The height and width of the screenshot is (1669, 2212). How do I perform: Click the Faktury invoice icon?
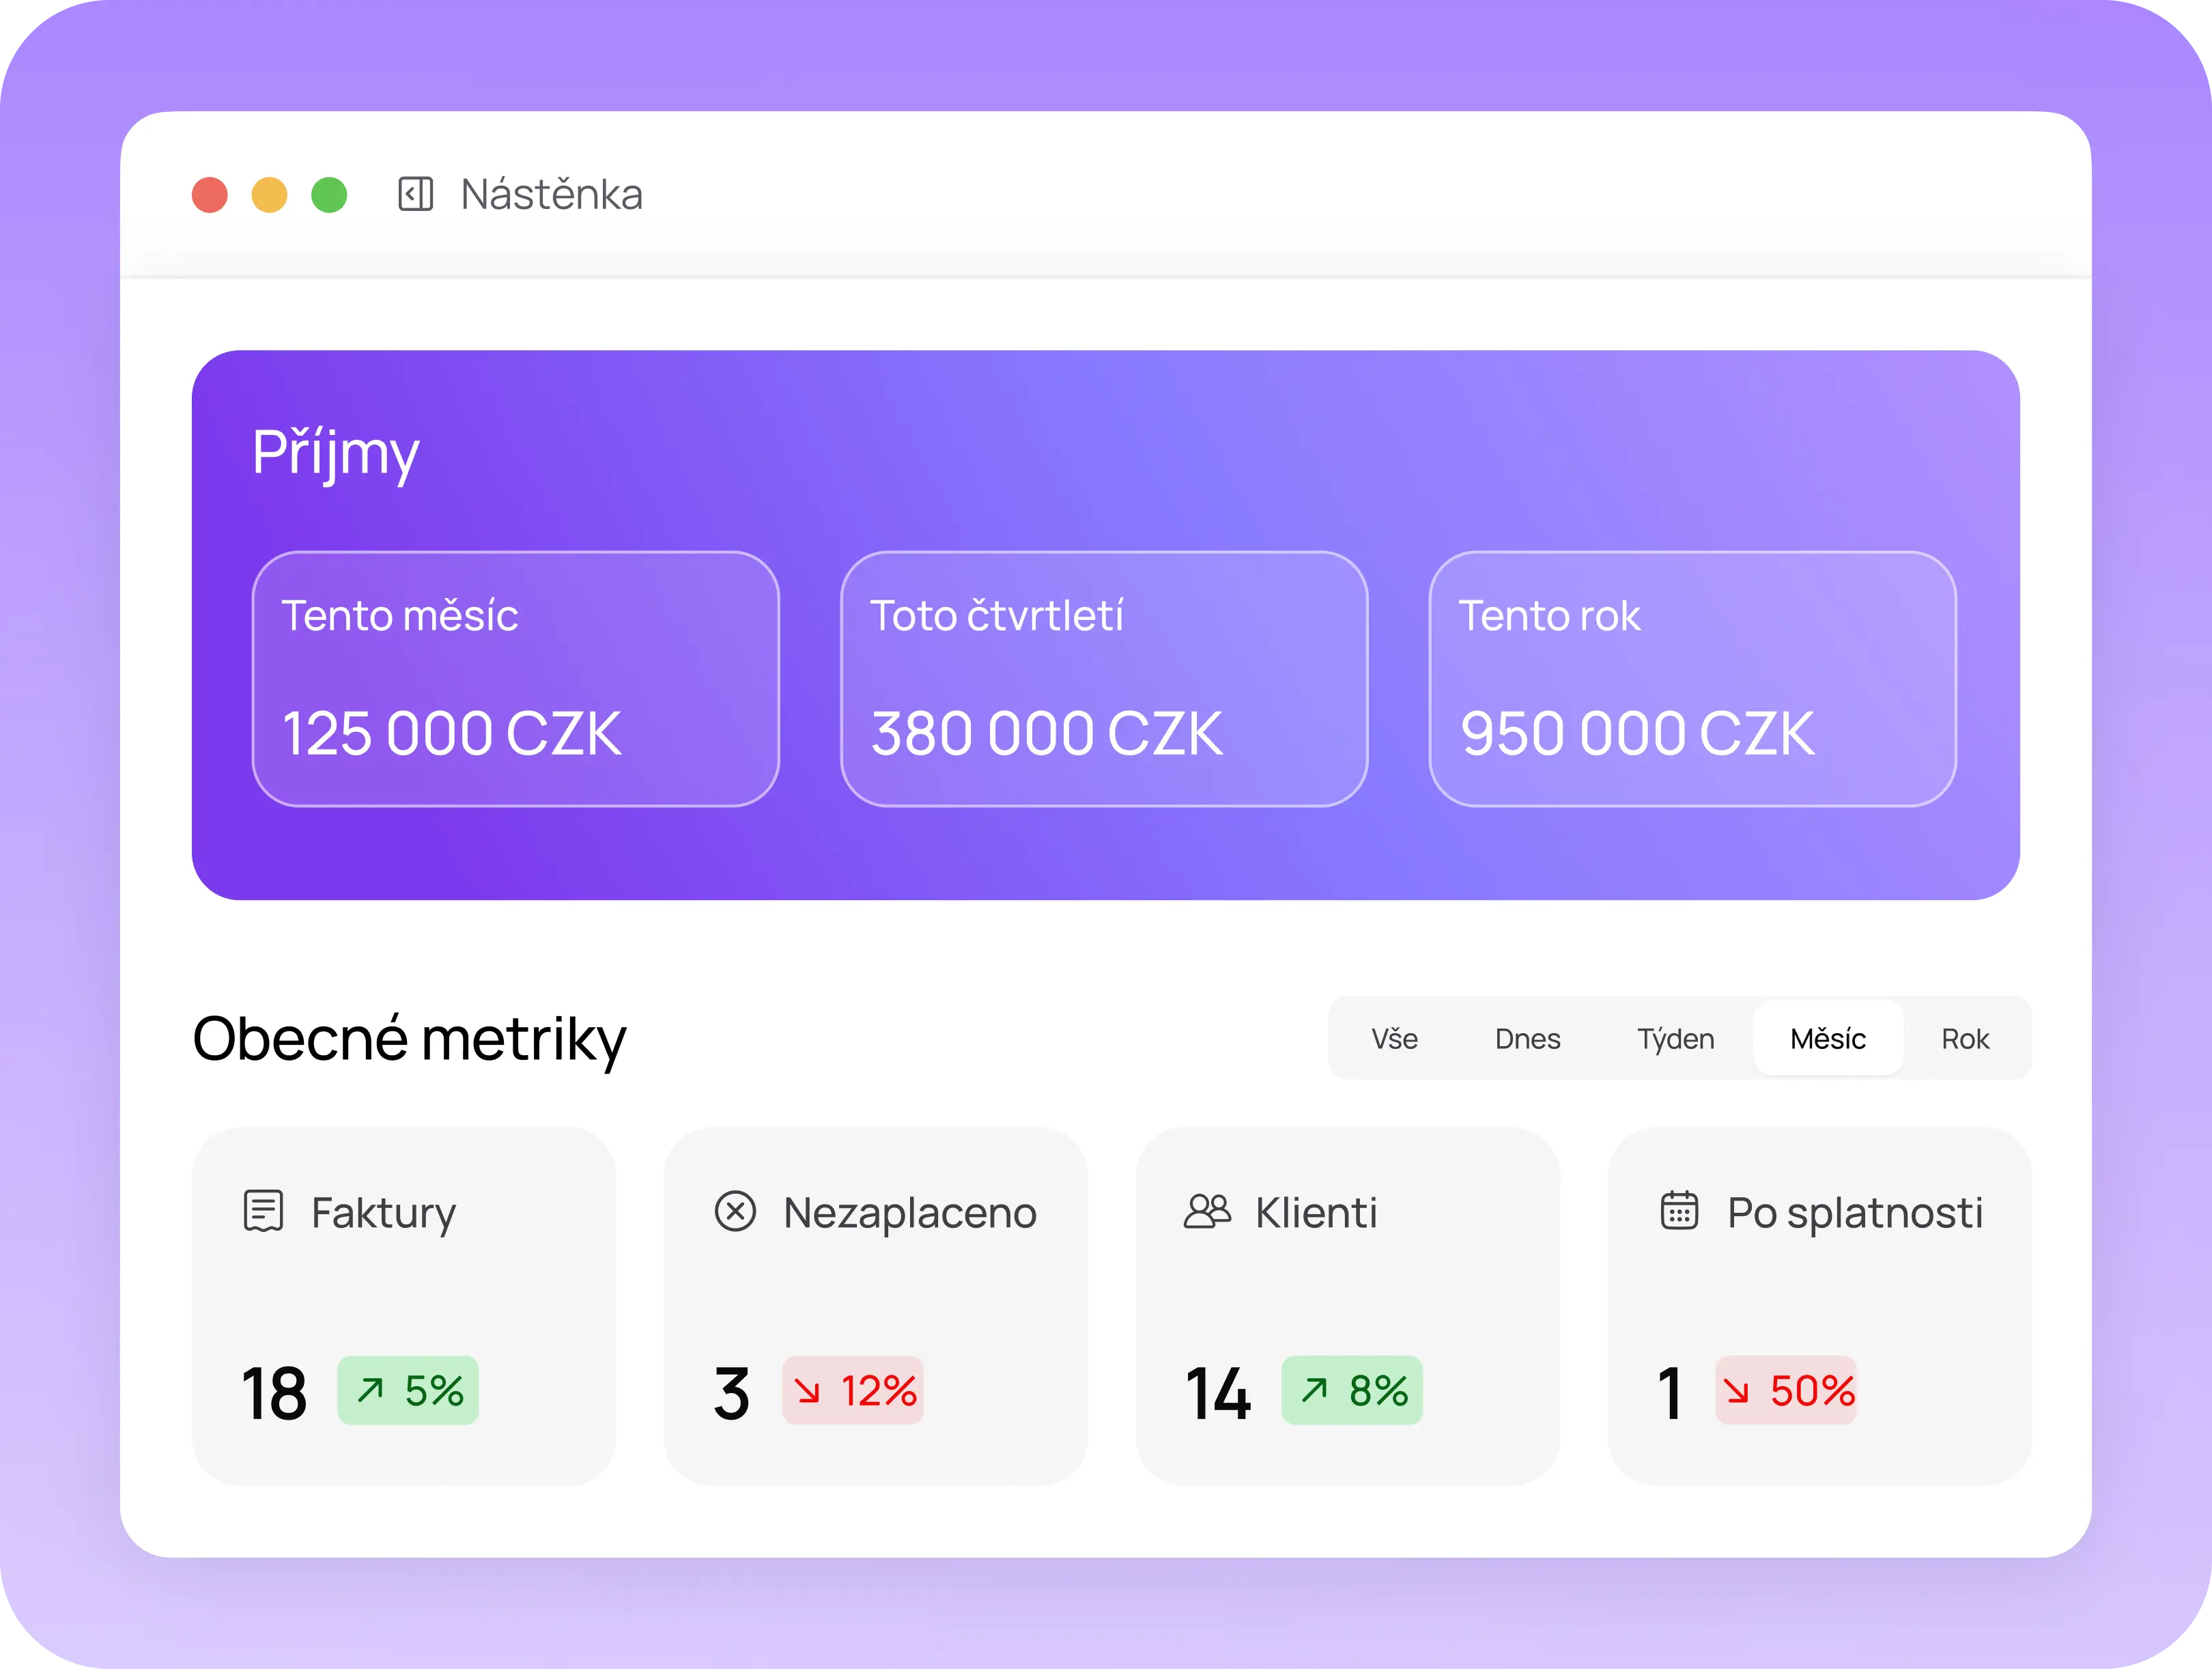(x=264, y=1211)
